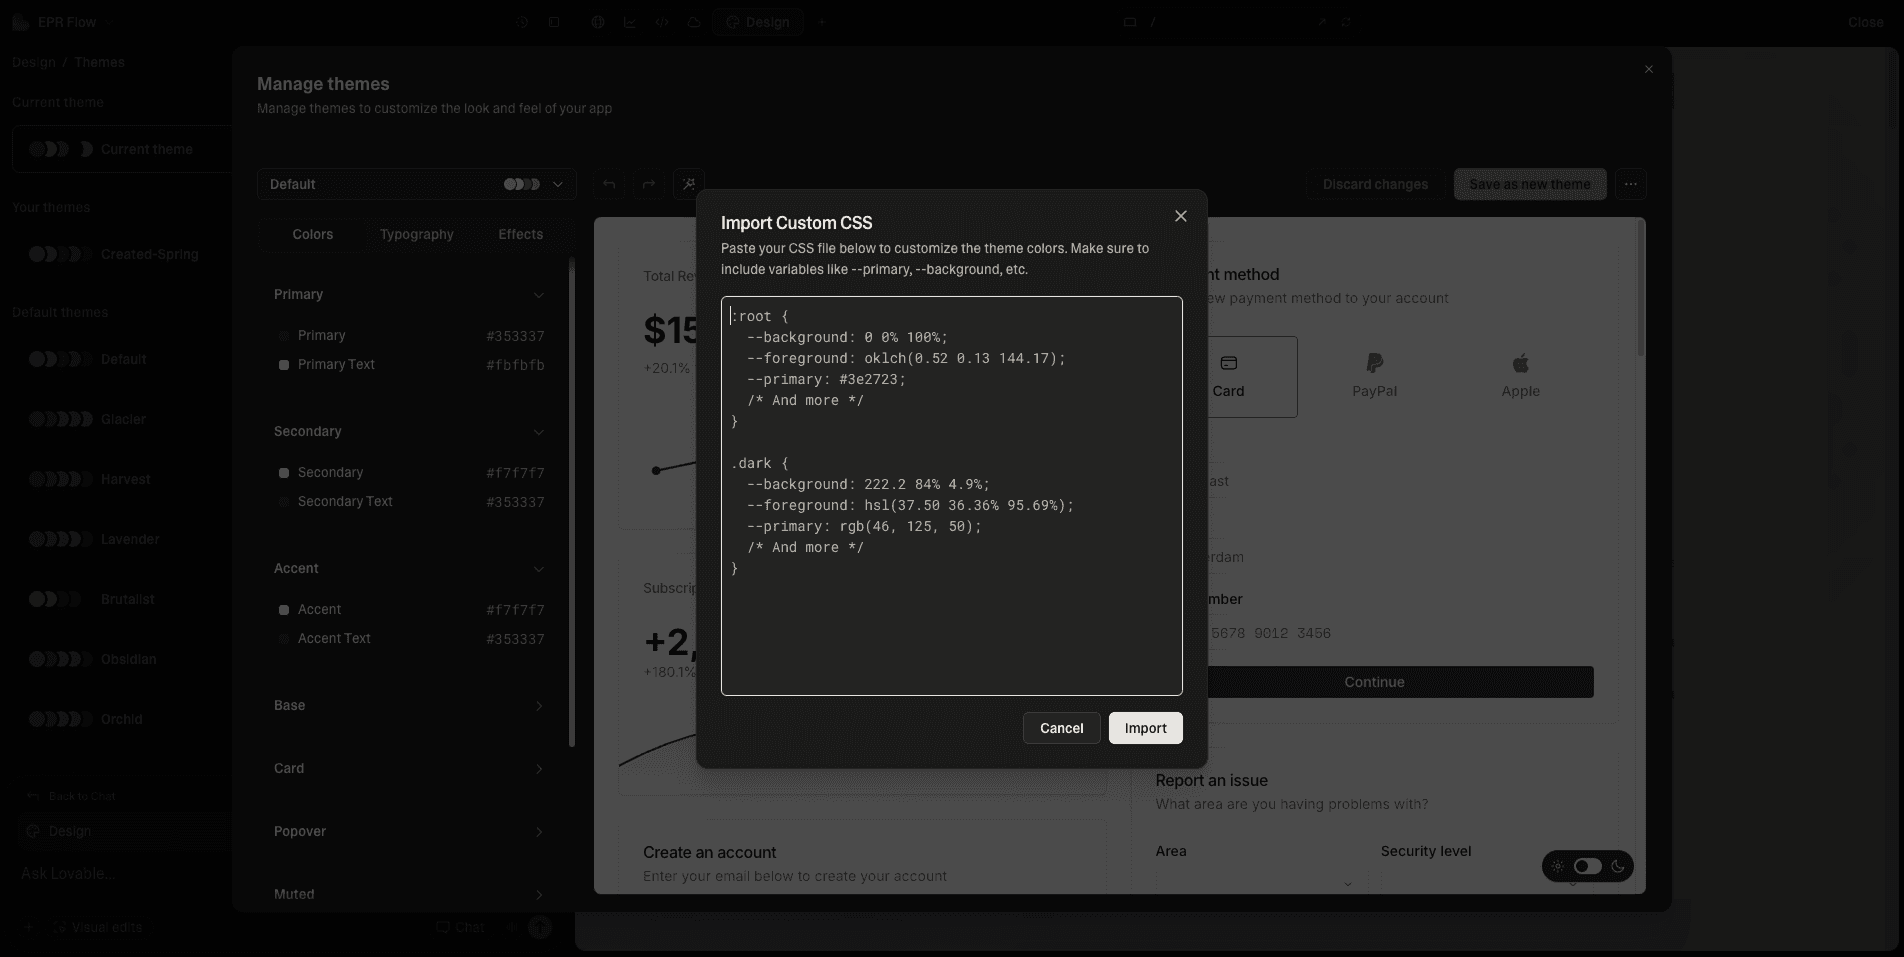This screenshot has width=1904, height=957.
Task: Click the magic wand icon in theme toolbar
Action: [689, 184]
